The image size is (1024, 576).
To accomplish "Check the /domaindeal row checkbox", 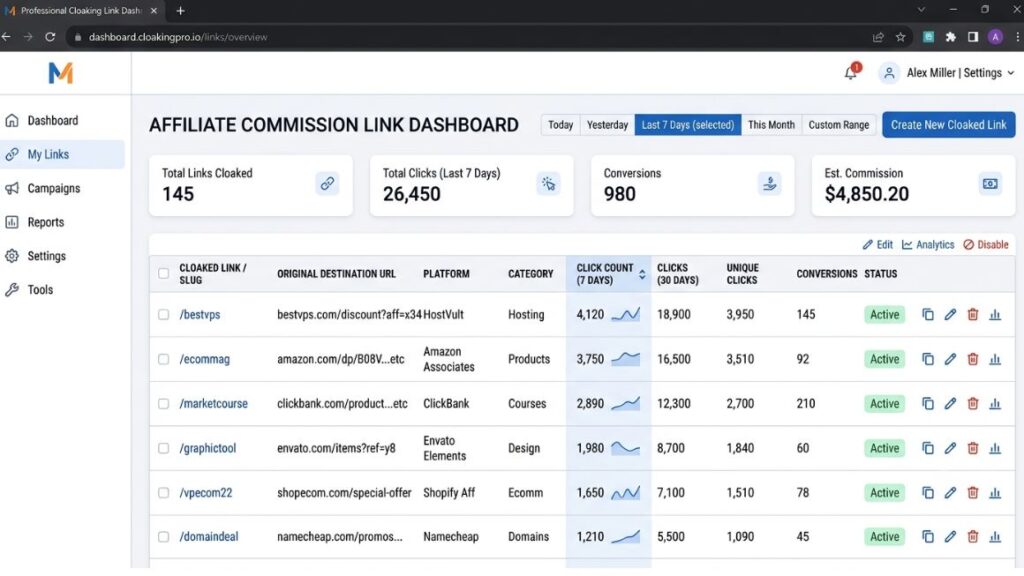I will 163,537.
